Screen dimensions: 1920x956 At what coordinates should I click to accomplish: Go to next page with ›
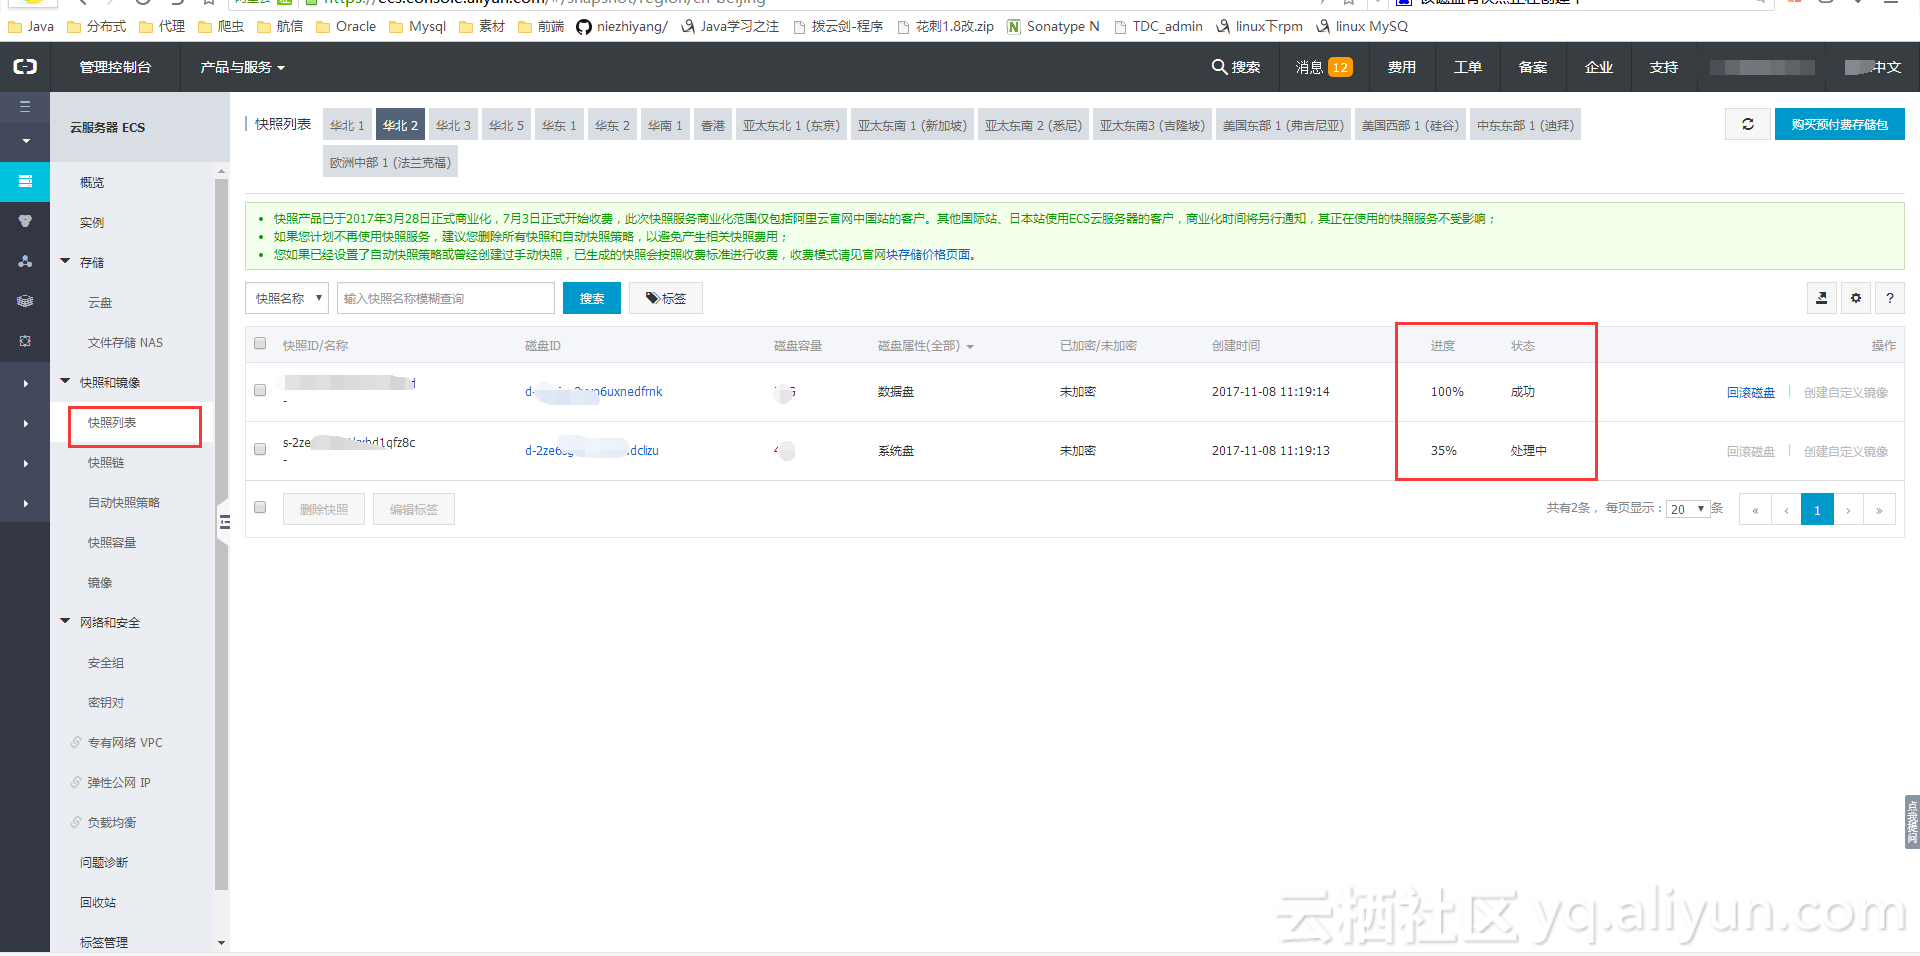[x=1848, y=510]
